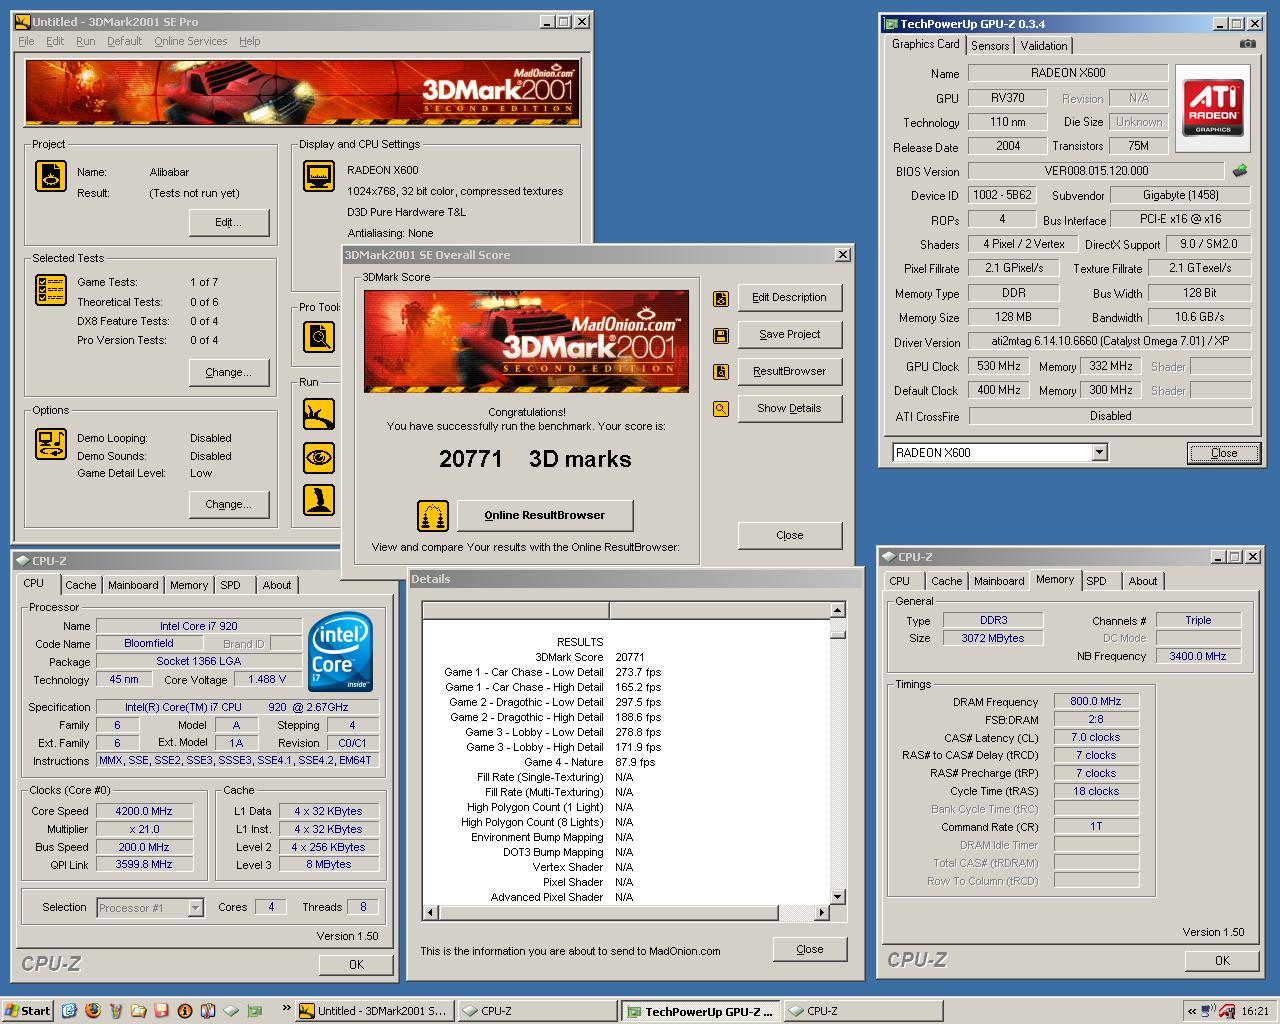
Task: Click the Save Project button
Action: [790, 334]
